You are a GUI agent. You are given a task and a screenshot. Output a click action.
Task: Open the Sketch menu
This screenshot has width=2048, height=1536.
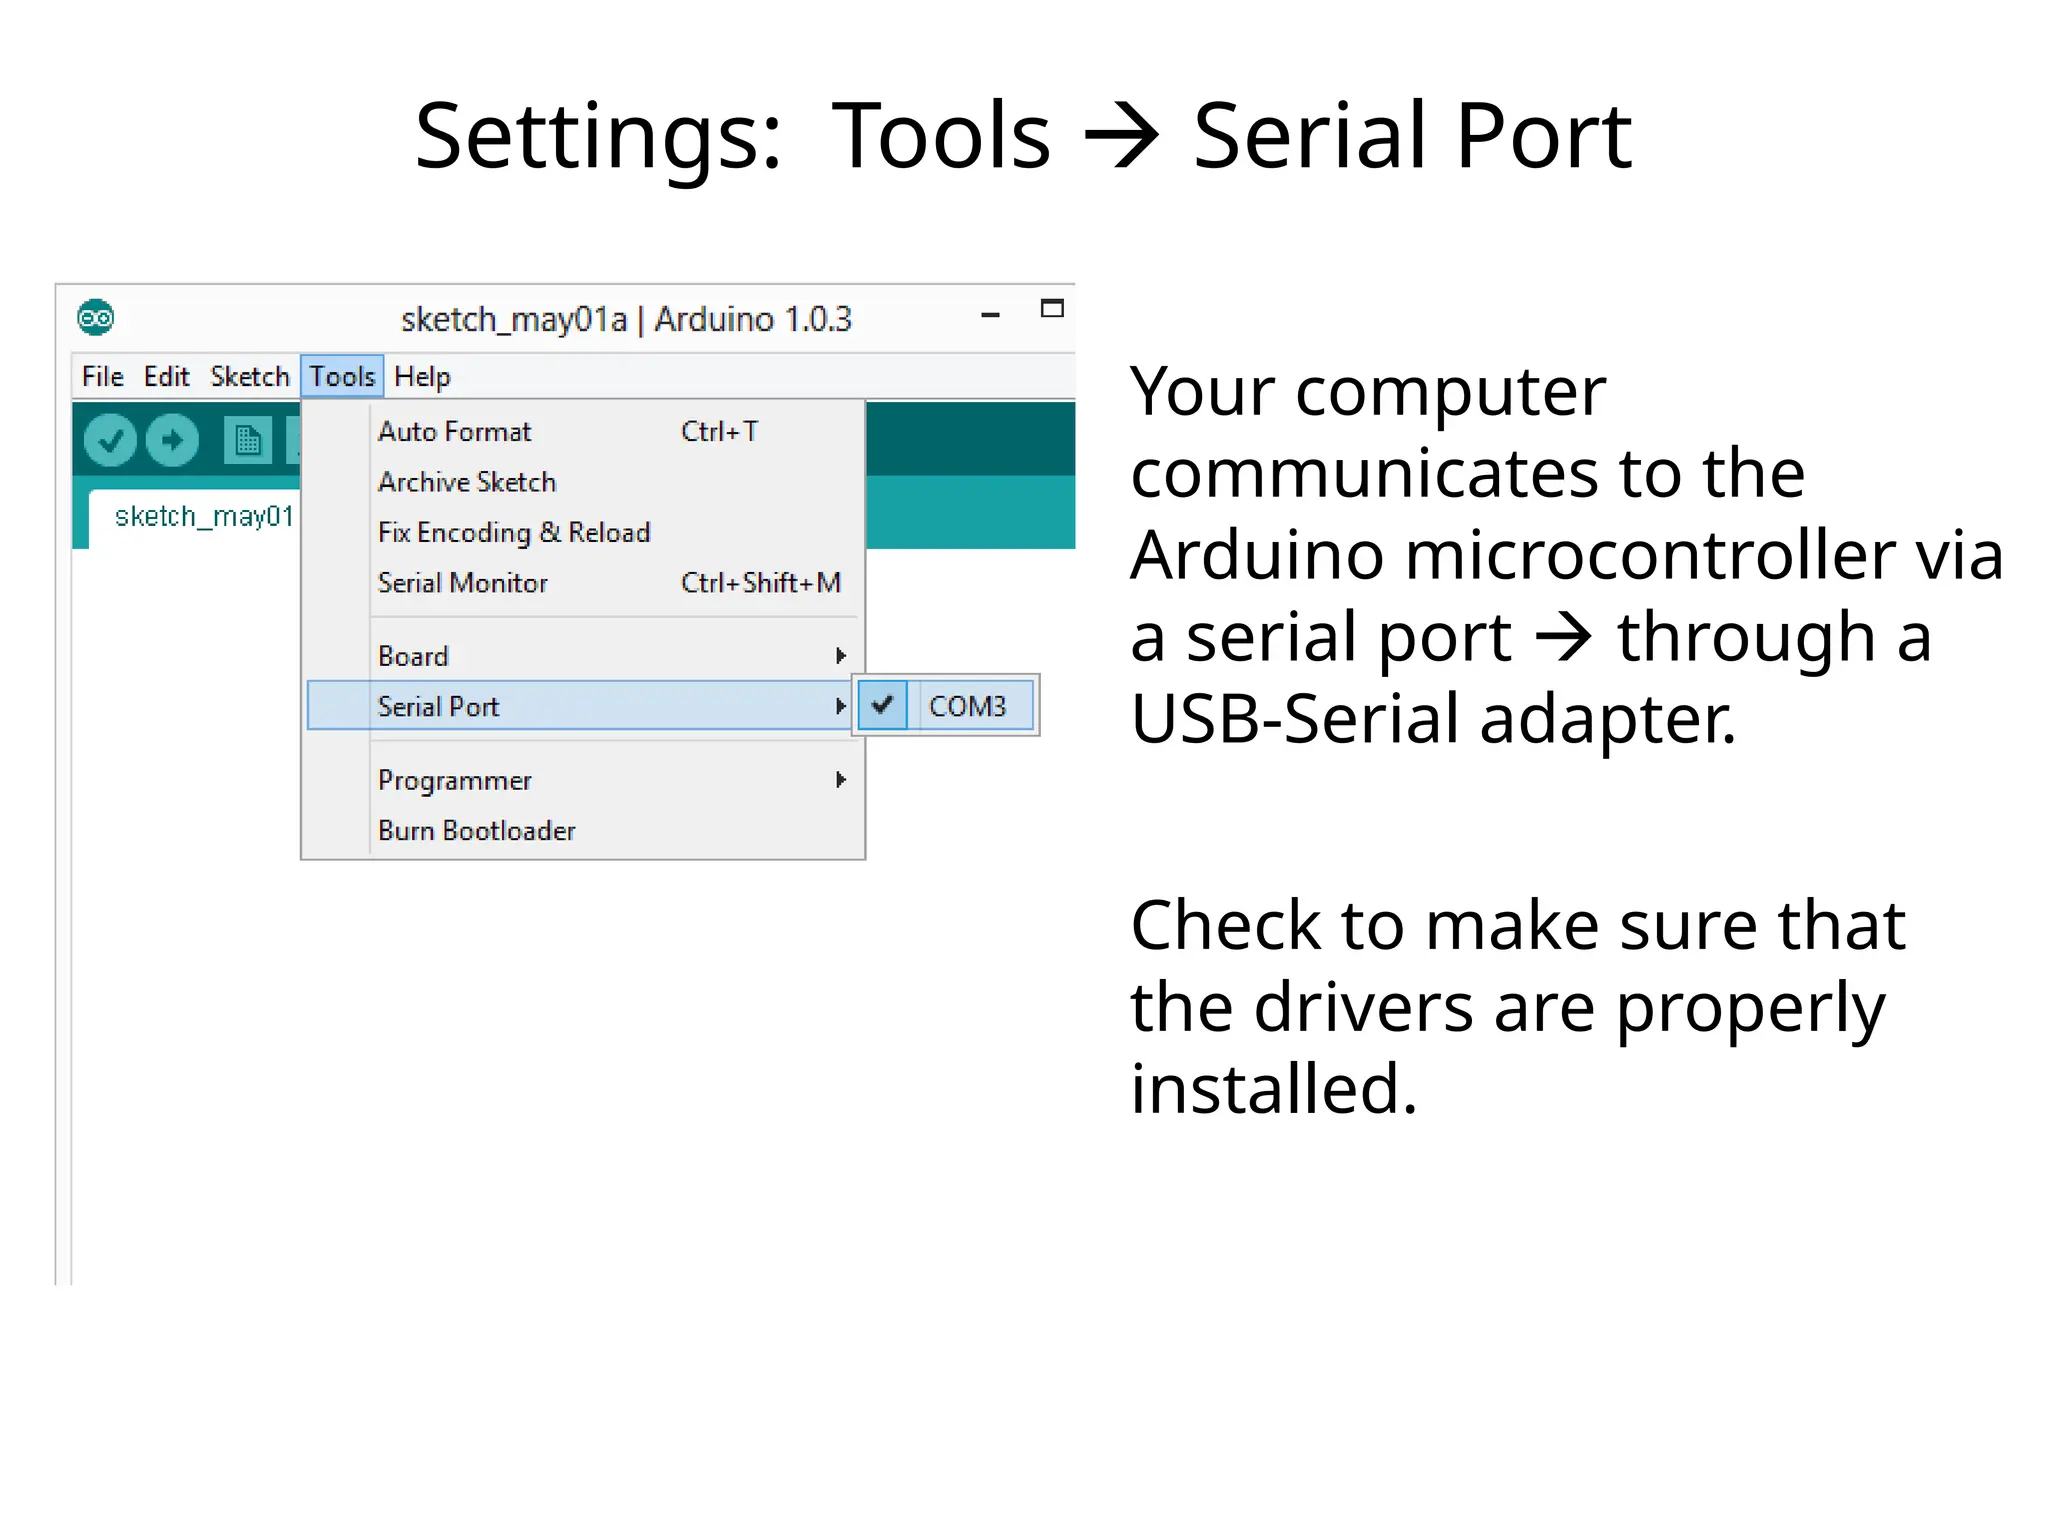coord(249,377)
